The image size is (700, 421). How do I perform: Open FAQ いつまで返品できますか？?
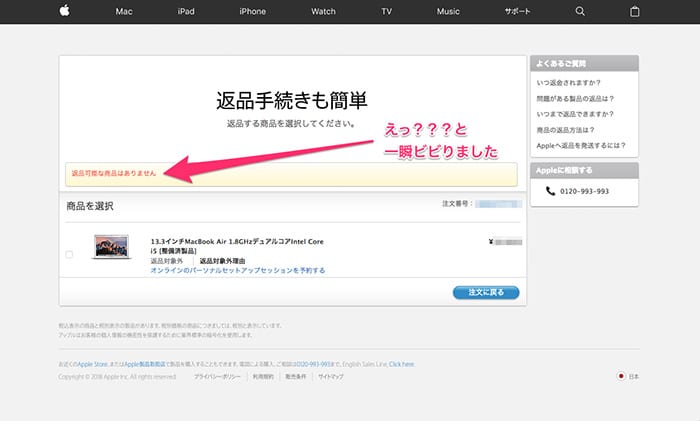click(575, 114)
